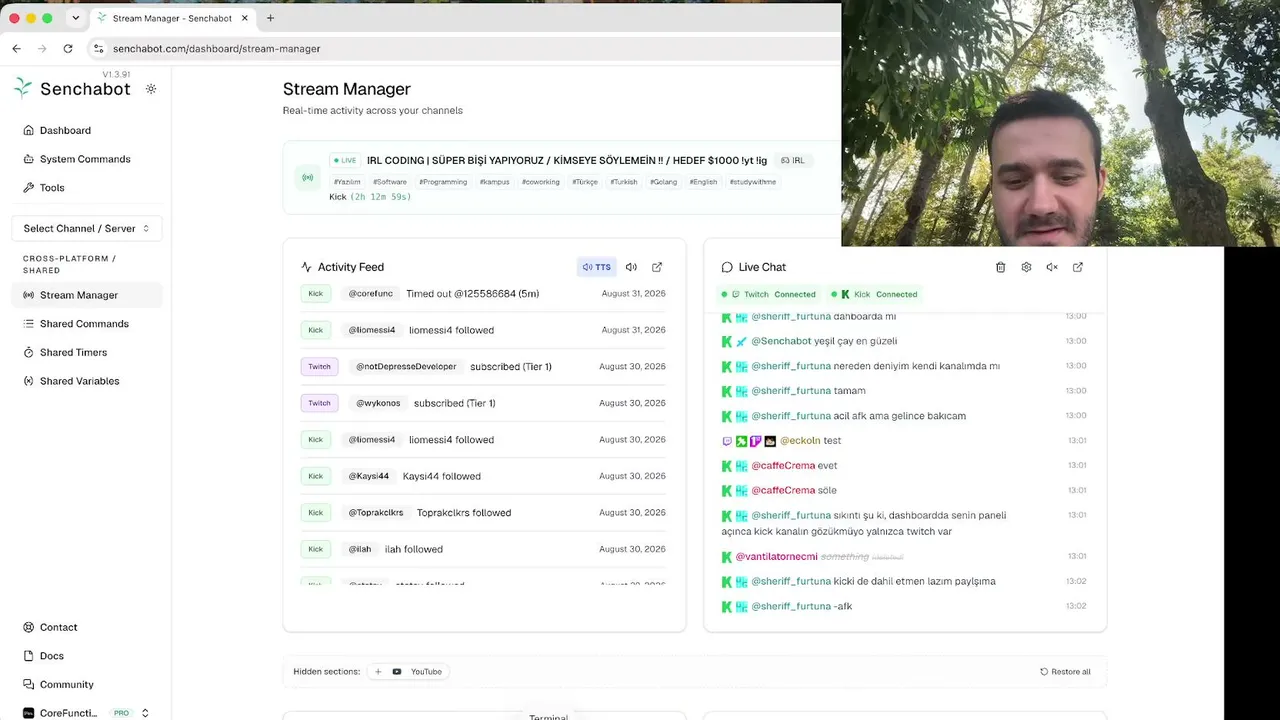
Task: Go to System Commands
Action: (x=87, y=159)
